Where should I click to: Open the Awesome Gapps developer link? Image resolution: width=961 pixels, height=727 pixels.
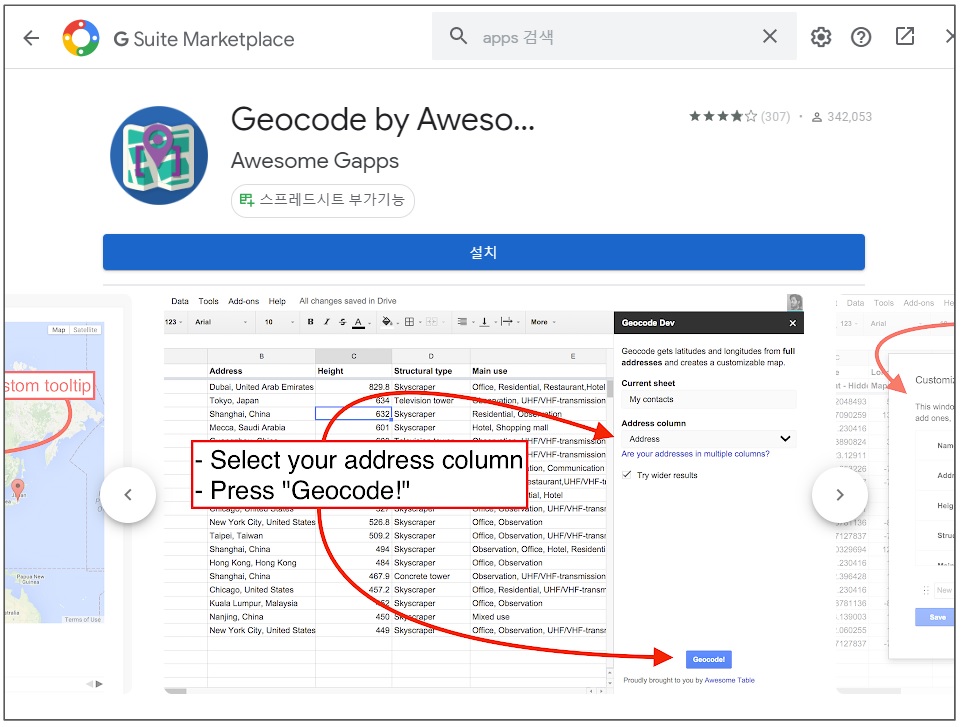pyautogui.click(x=314, y=161)
